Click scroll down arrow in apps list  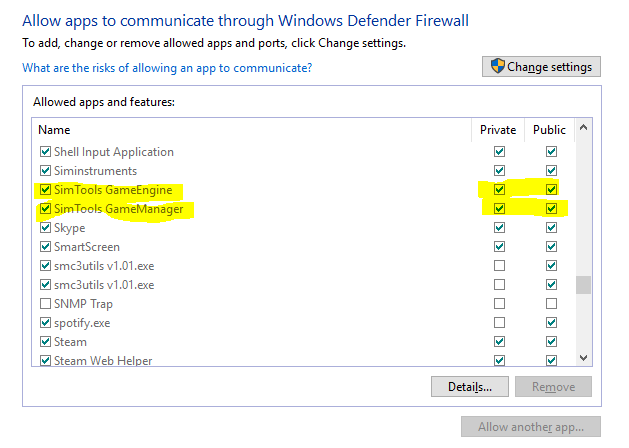pos(583,357)
